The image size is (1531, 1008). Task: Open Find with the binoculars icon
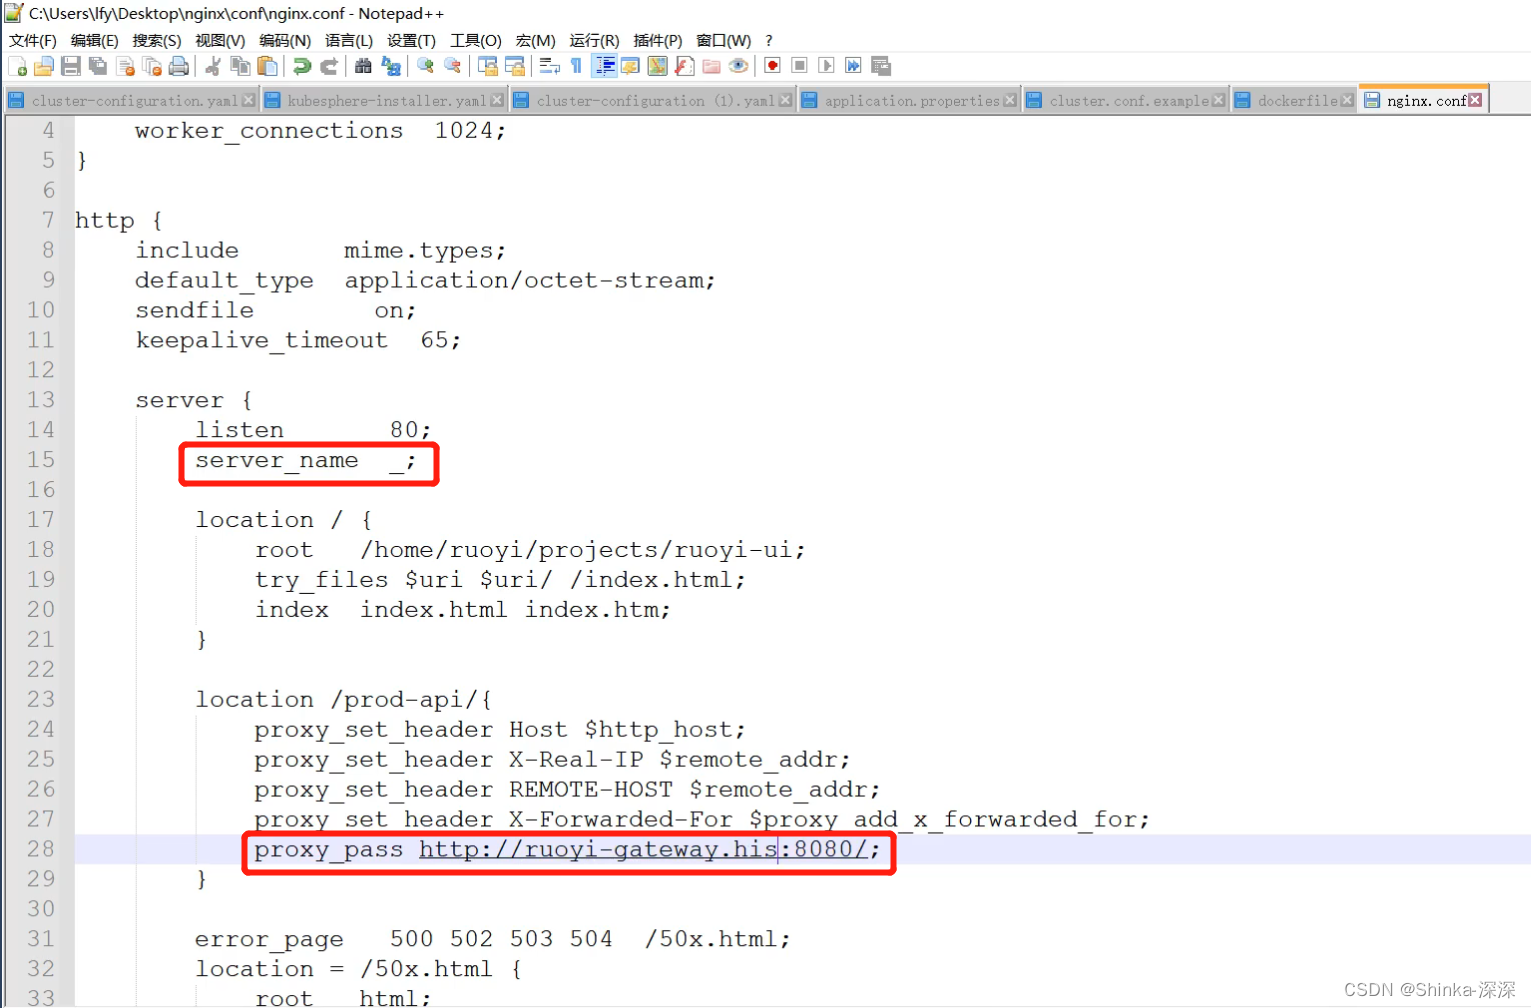[363, 66]
